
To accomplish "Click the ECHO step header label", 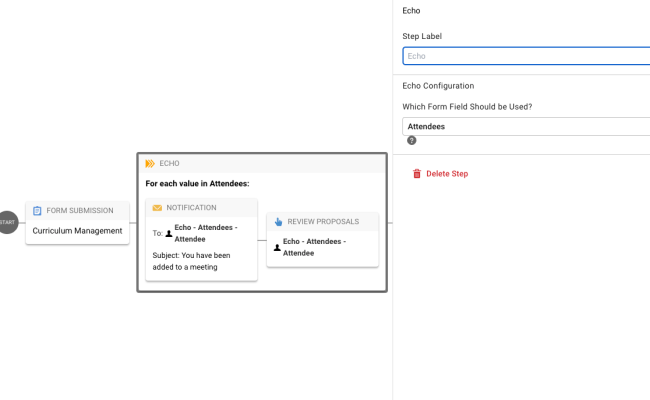I will (x=169, y=164).
